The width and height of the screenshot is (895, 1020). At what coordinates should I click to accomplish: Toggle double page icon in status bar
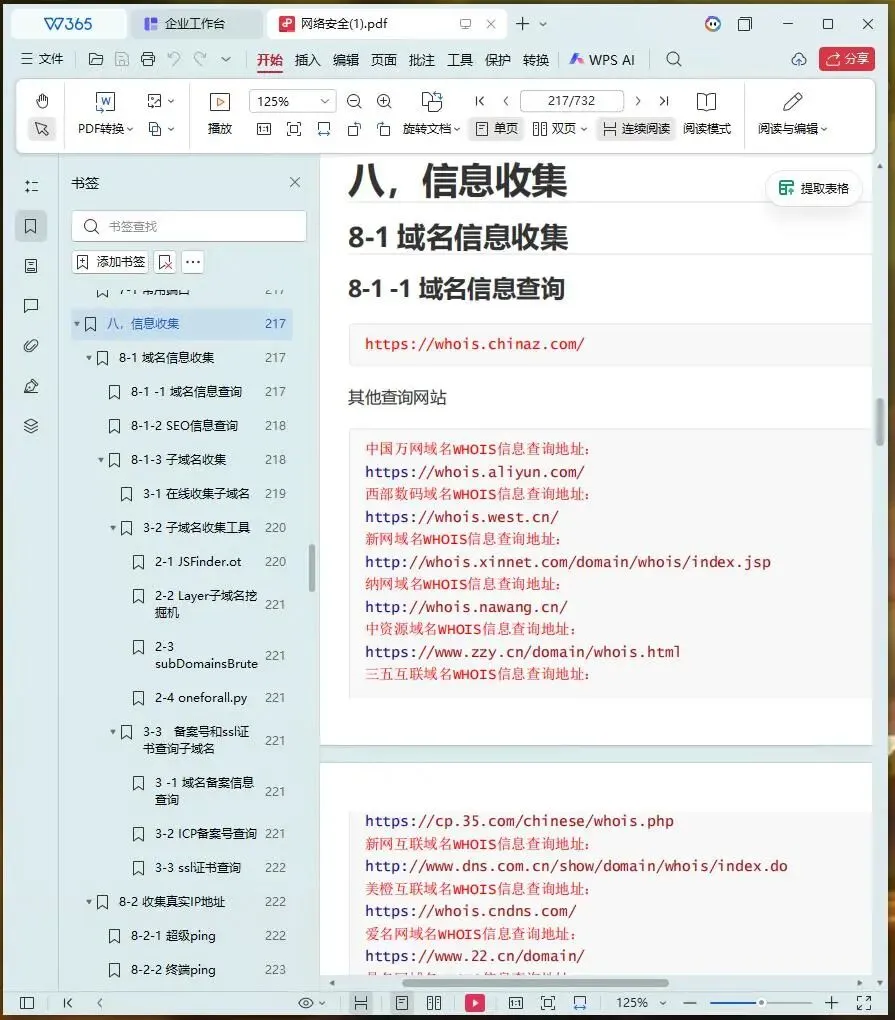[434, 1003]
